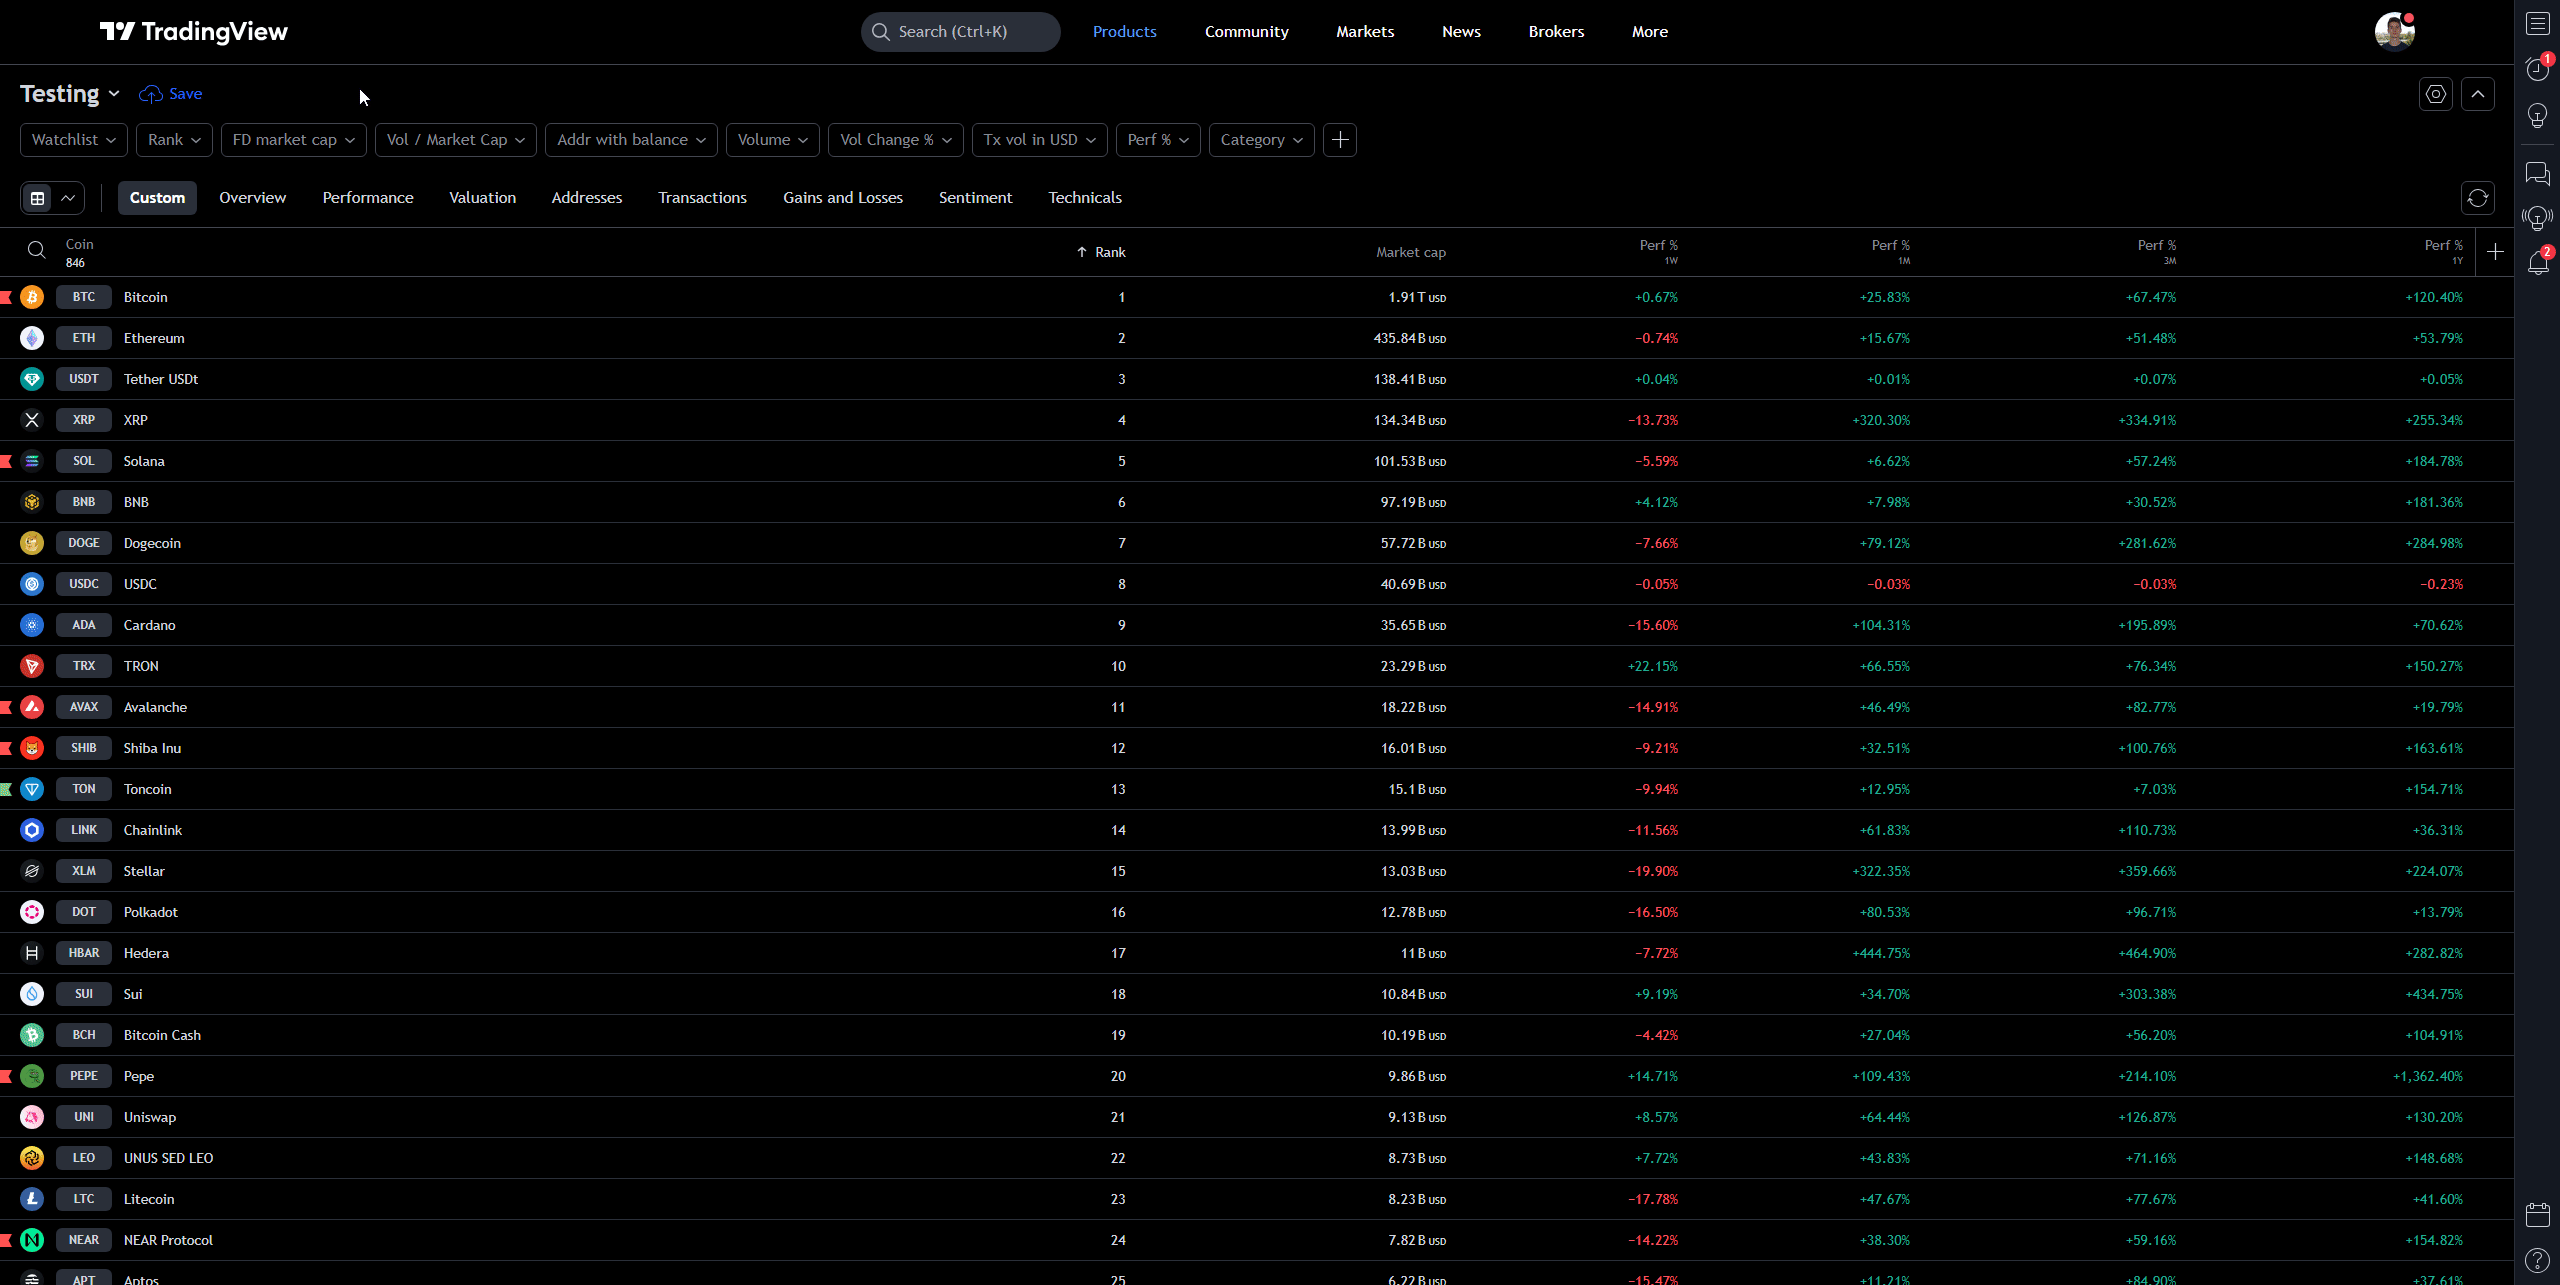Open the XRP ticker symbol link
The image size is (2560, 1285).
(84, 420)
